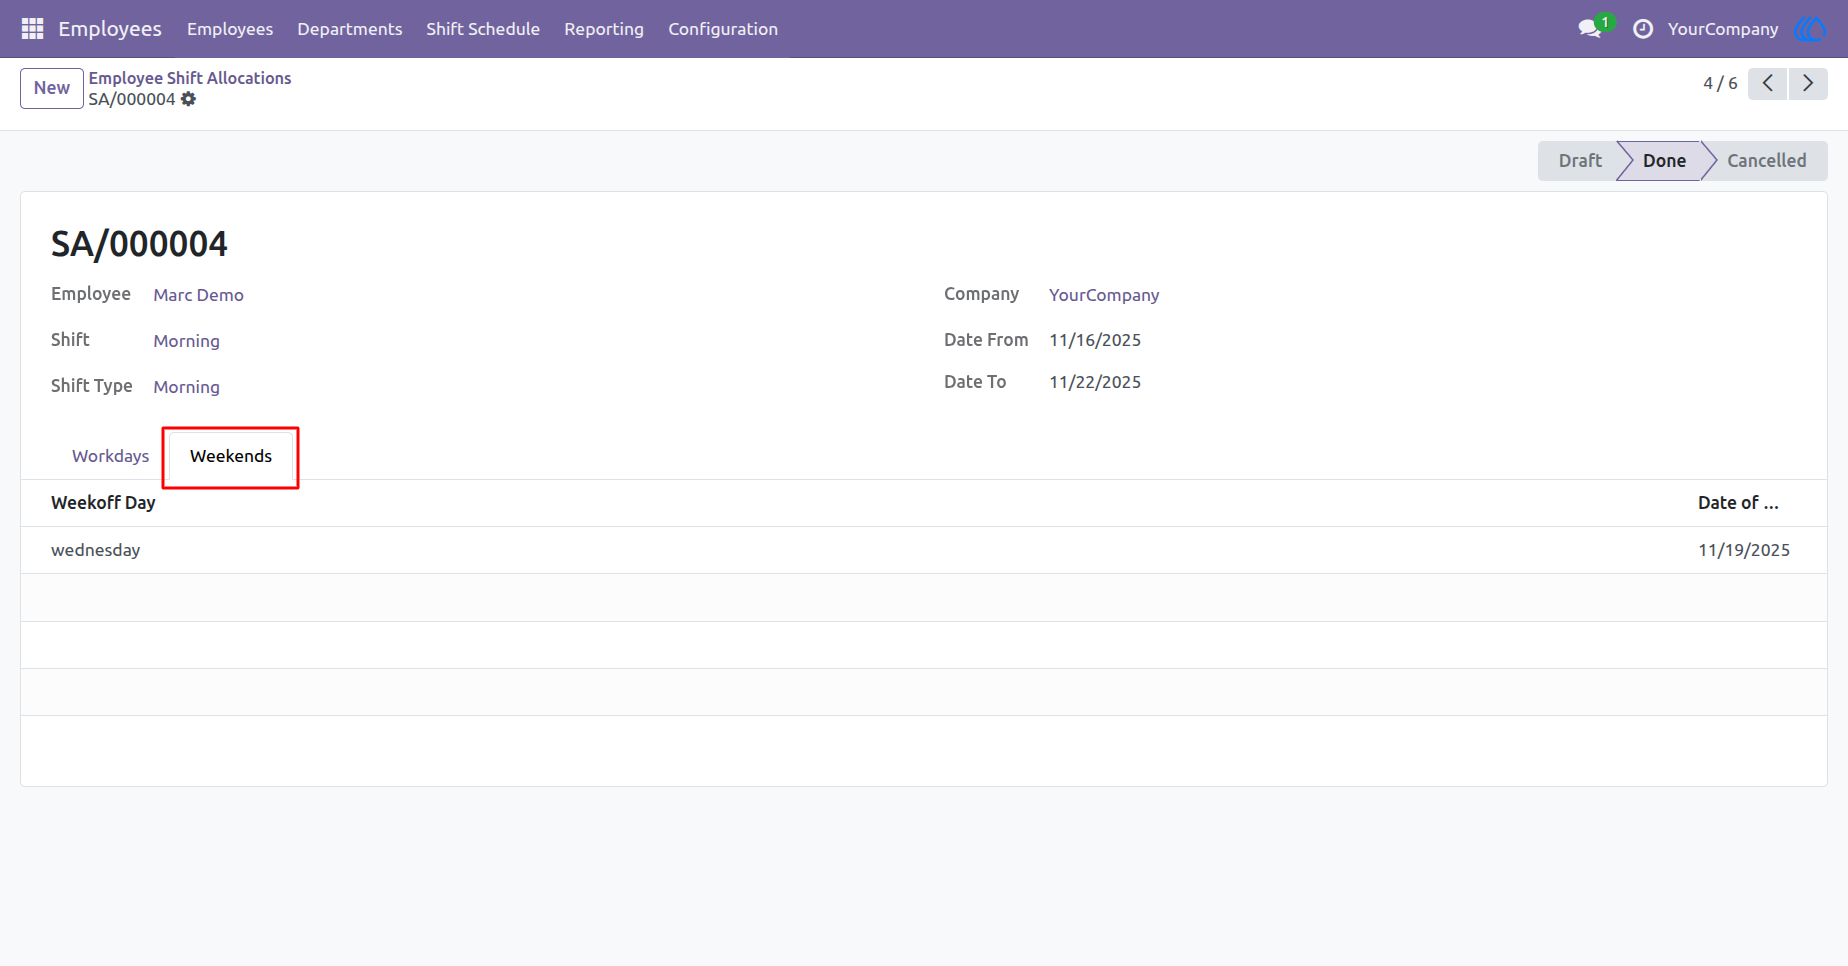Screen dimensions: 1848x966
Task: Click the Date From value 11/16/2025
Action: click(x=1095, y=340)
